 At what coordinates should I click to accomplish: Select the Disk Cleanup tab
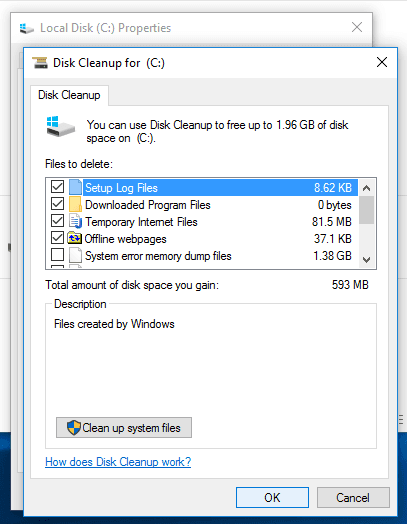(x=69, y=95)
